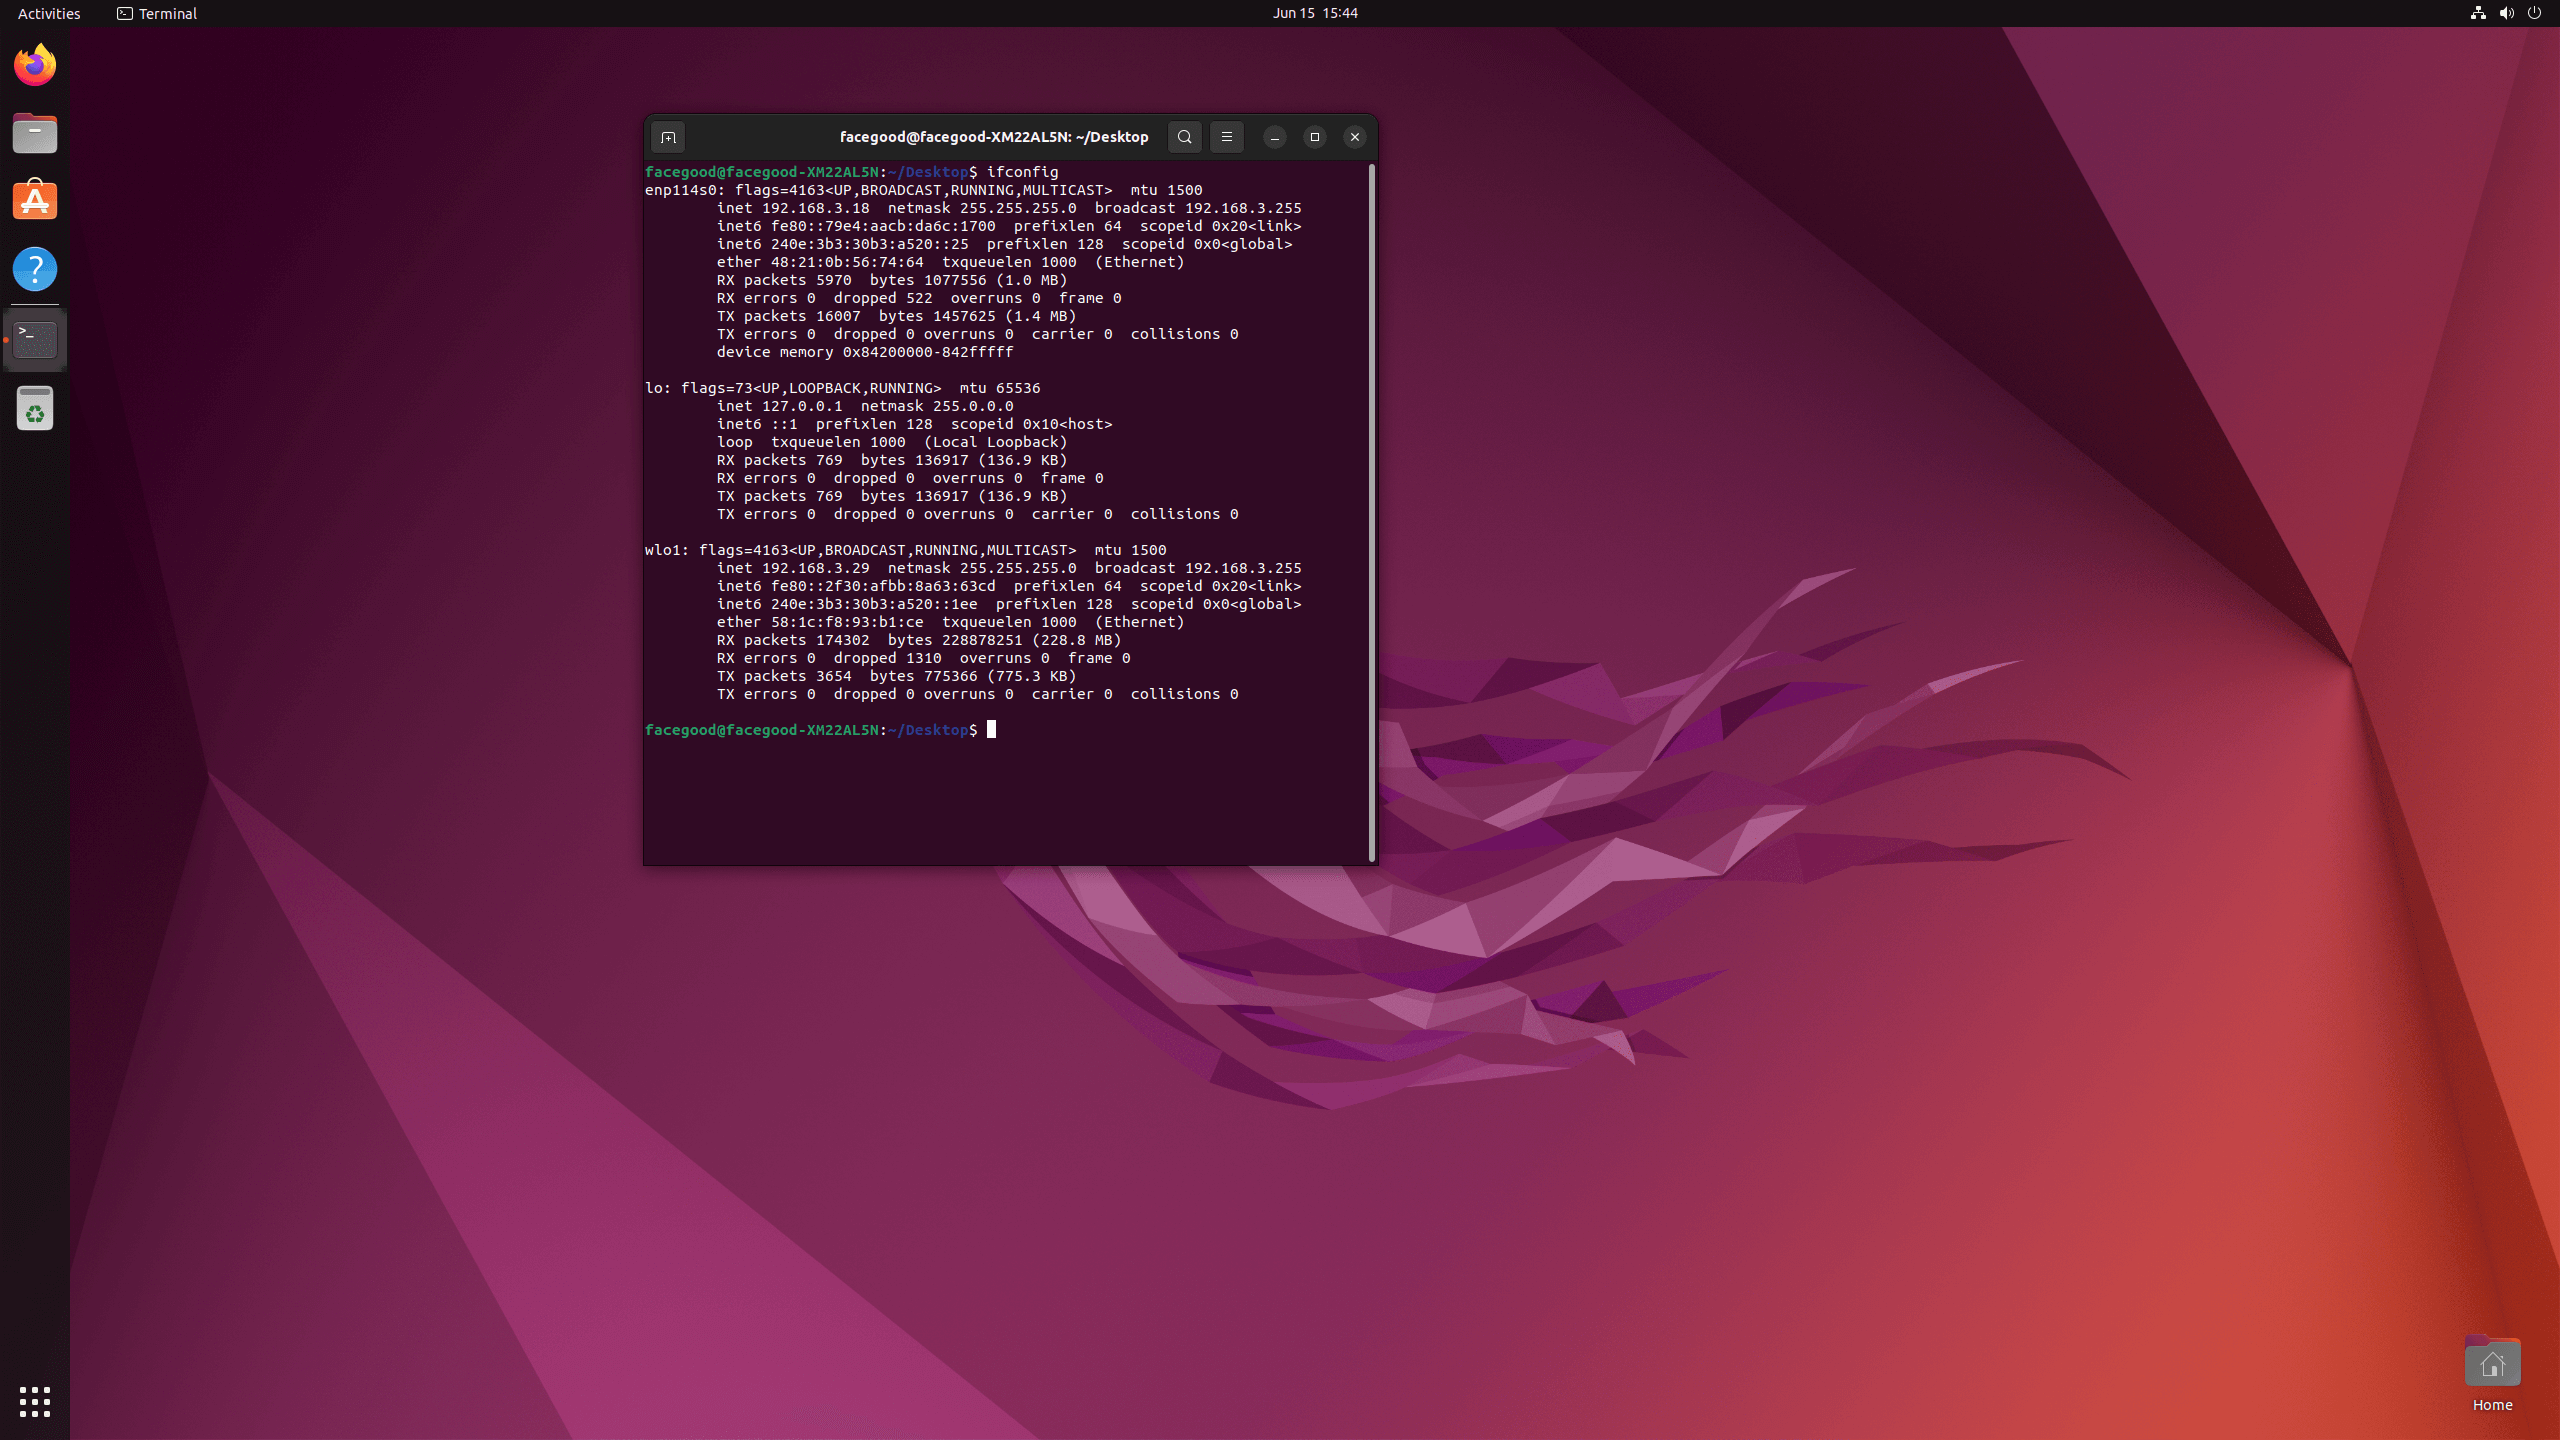Click 'mtu 65536' value
Screen dimensions: 2560x1440
(1000, 388)
